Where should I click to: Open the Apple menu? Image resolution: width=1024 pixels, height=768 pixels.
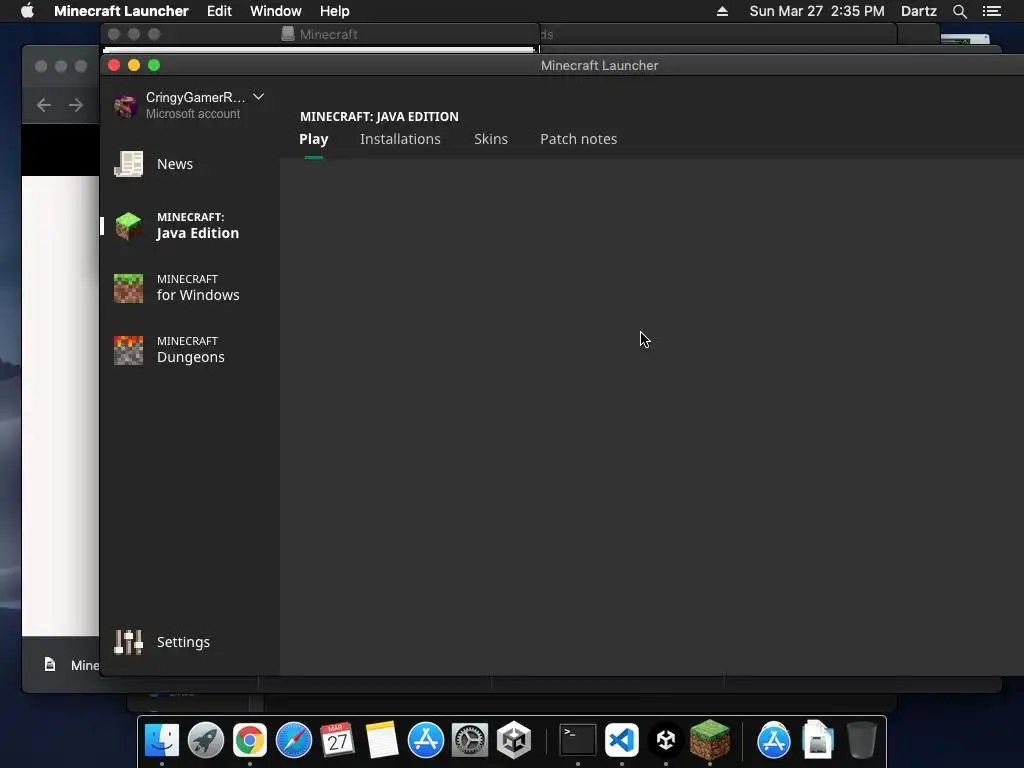coord(27,11)
